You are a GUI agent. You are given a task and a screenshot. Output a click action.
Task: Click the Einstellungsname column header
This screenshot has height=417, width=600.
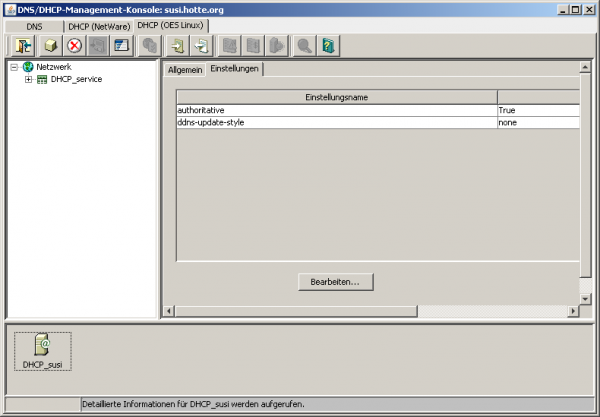click(x=336, y=96)
